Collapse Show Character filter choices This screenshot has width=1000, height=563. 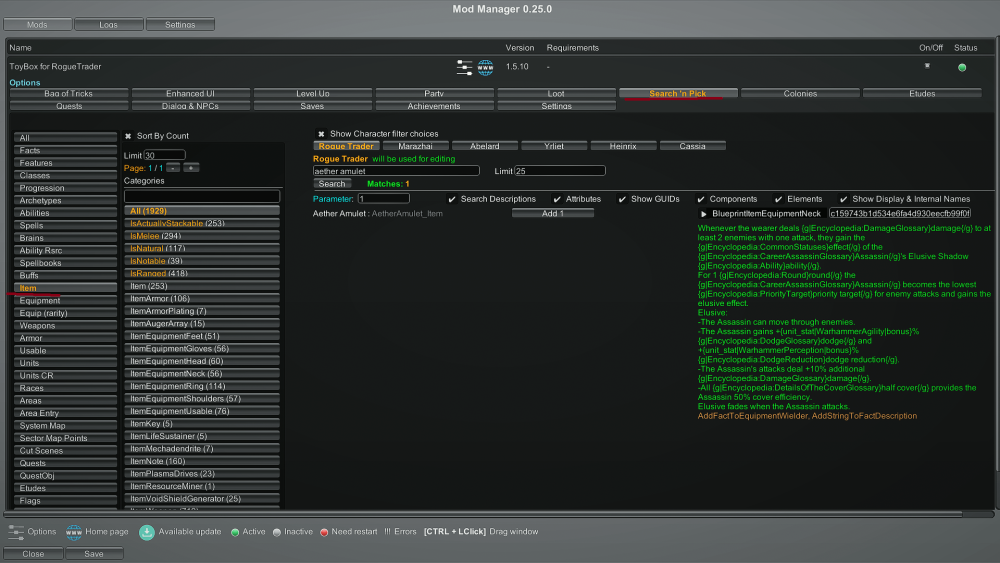[321, 134]
